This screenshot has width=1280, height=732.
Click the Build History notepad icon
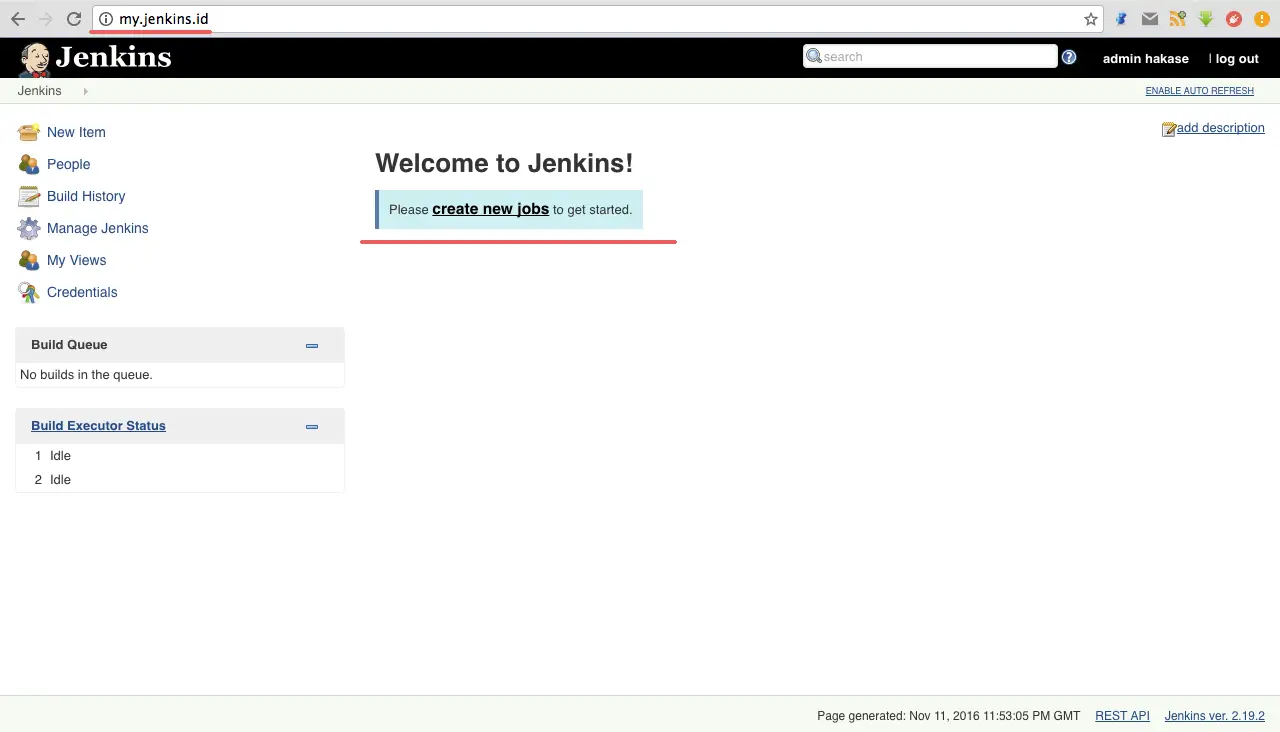tap(28, 196)
